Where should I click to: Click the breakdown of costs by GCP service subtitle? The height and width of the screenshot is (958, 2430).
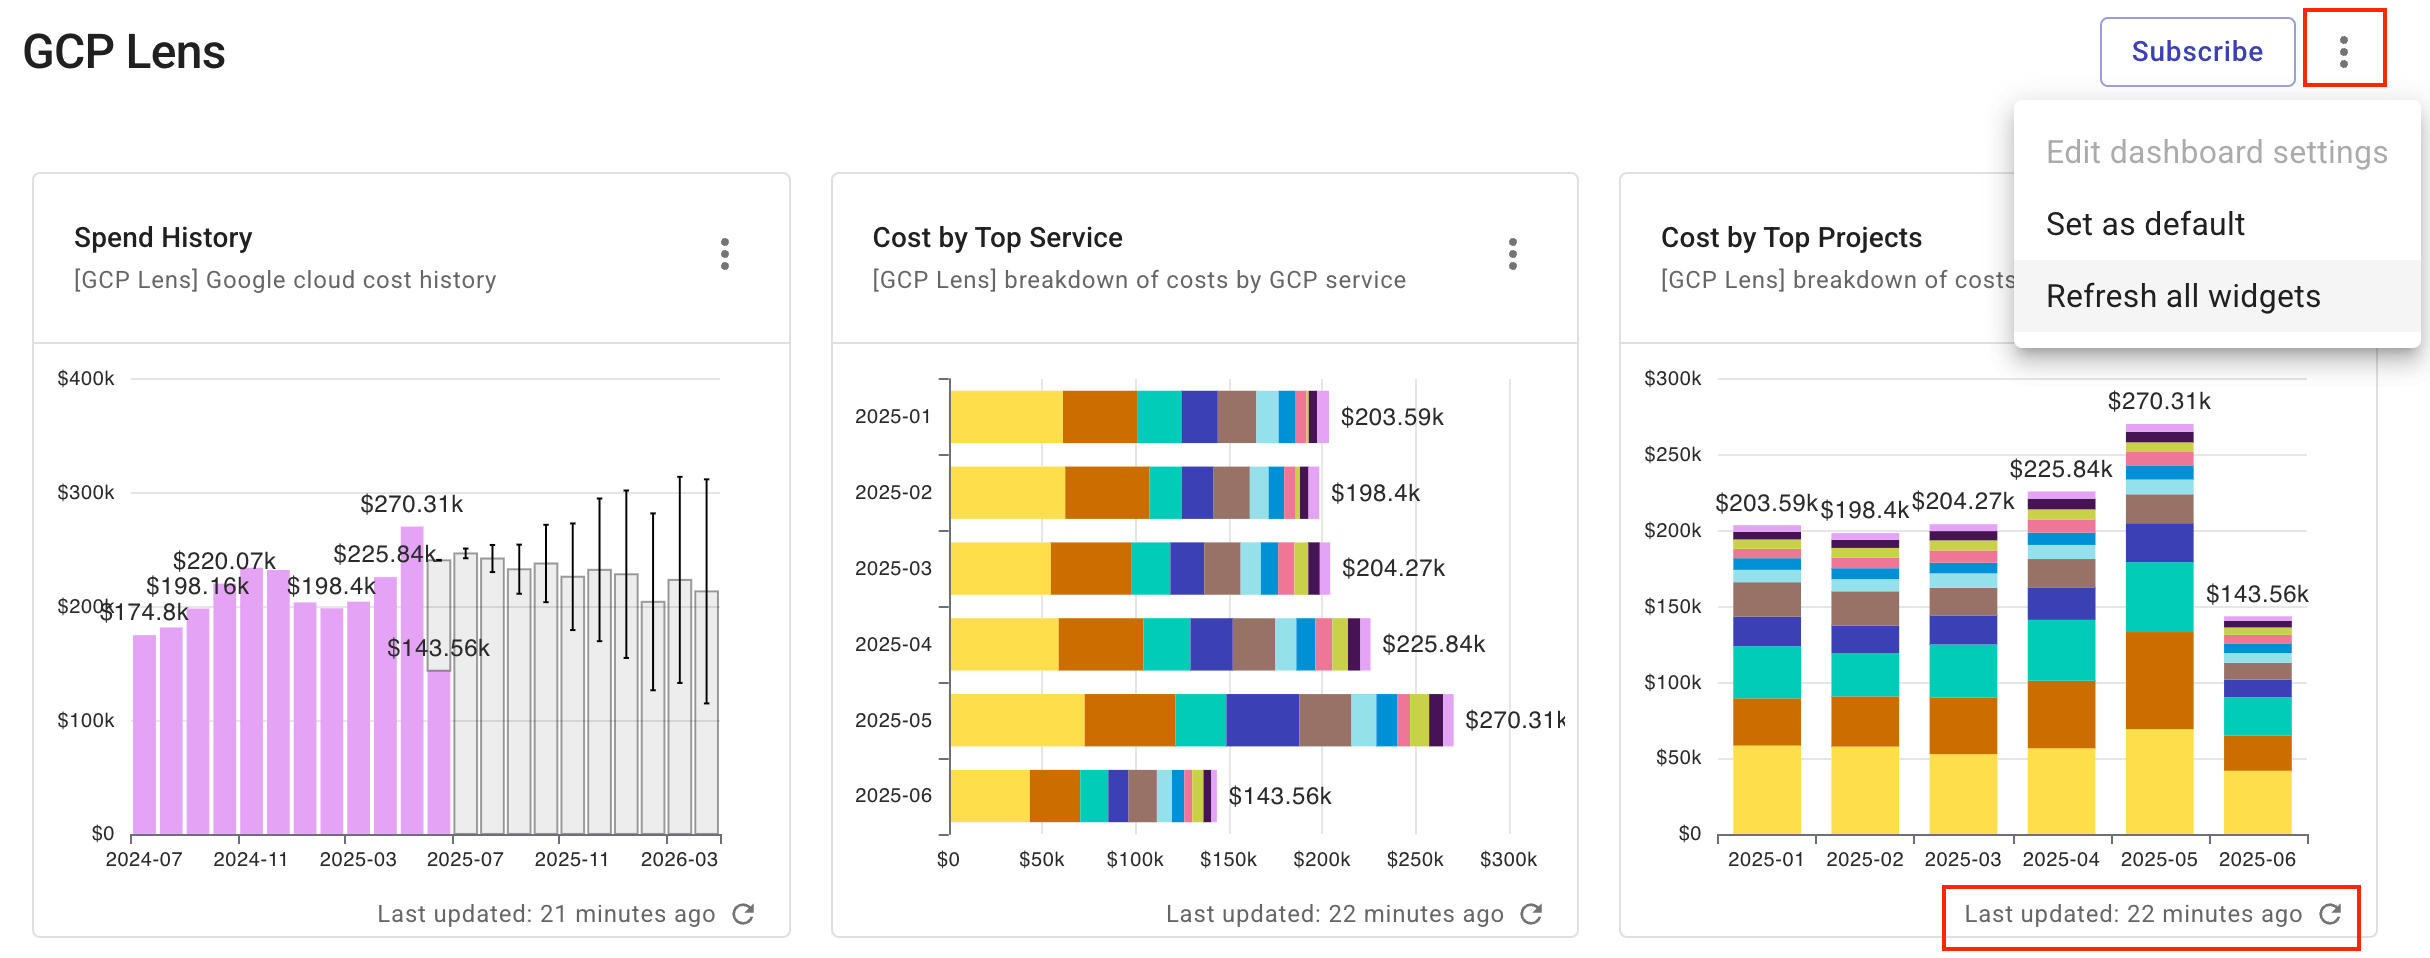point(1139,280)
